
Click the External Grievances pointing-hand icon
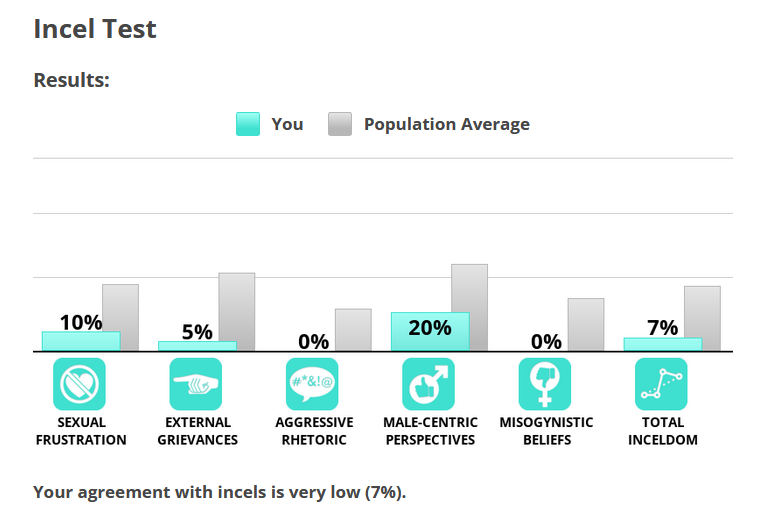coord(196,384)
